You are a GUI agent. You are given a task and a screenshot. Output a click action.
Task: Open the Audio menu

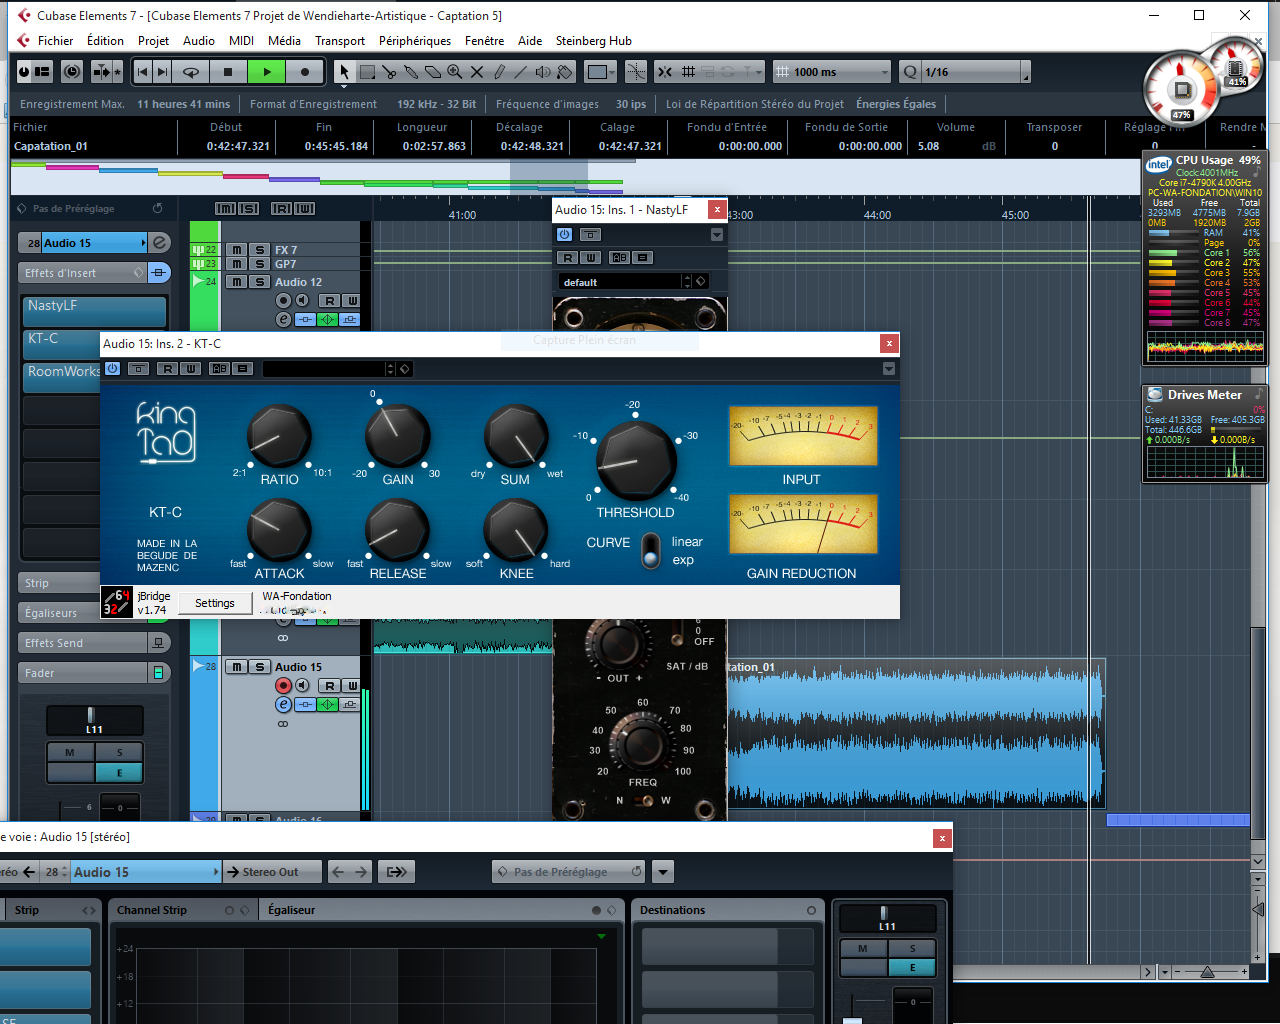pyautogui.click(x=199, y=41)
